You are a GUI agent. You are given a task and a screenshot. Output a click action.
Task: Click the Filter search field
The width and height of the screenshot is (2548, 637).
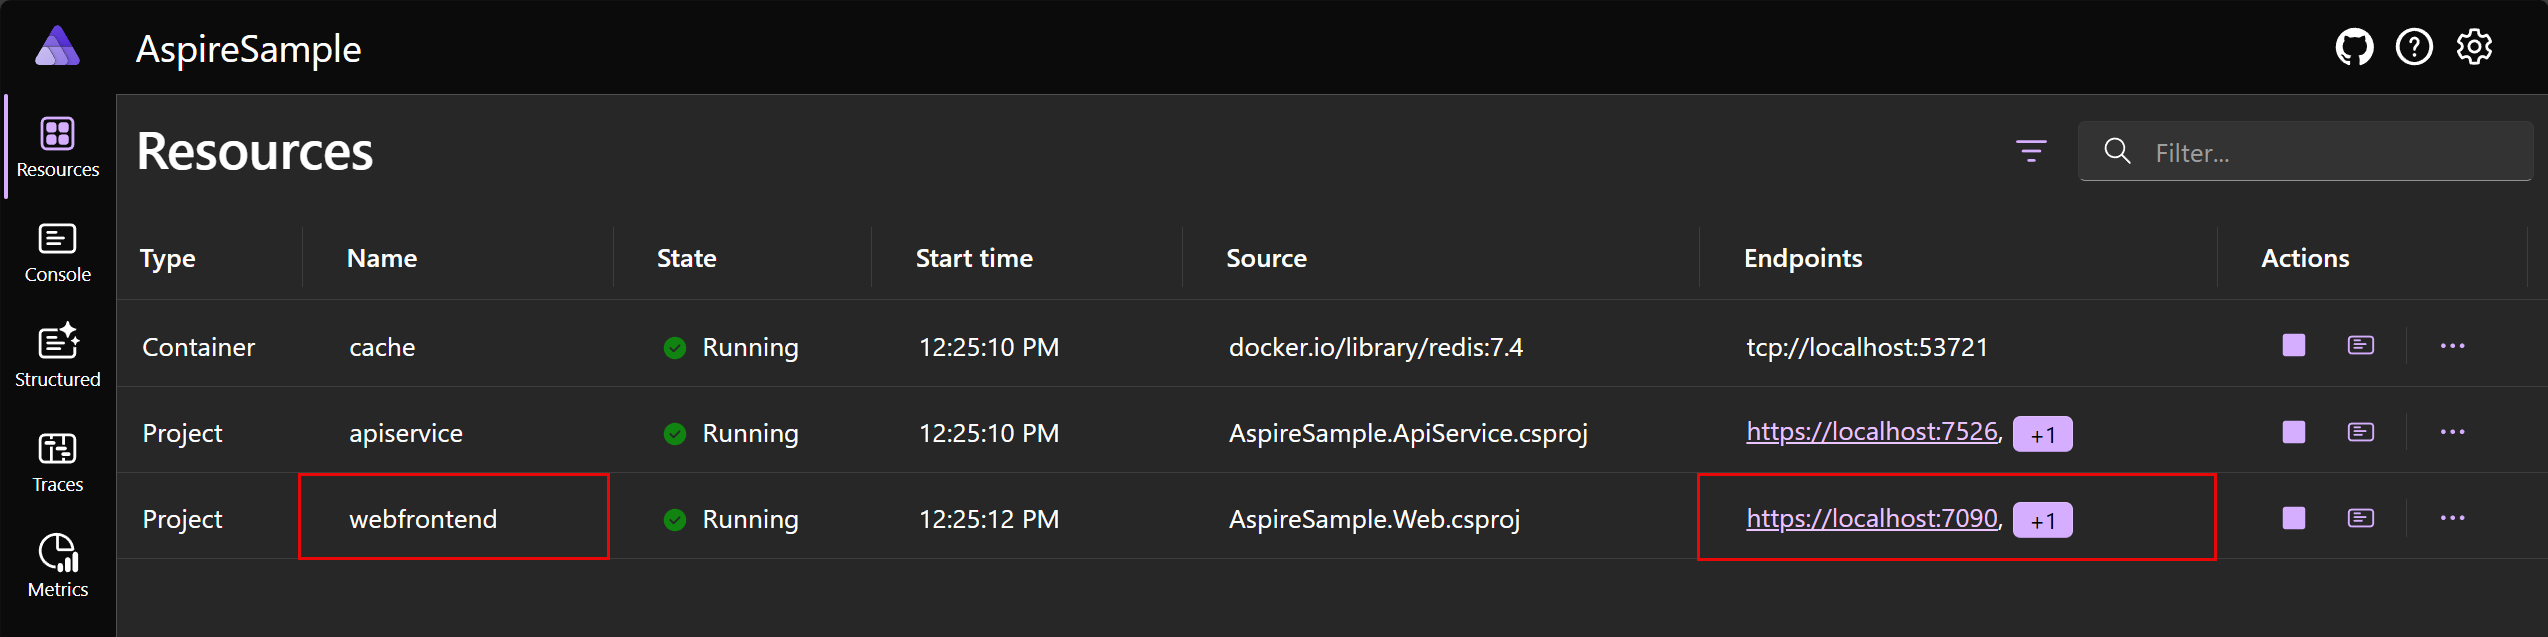point(2305,152)
